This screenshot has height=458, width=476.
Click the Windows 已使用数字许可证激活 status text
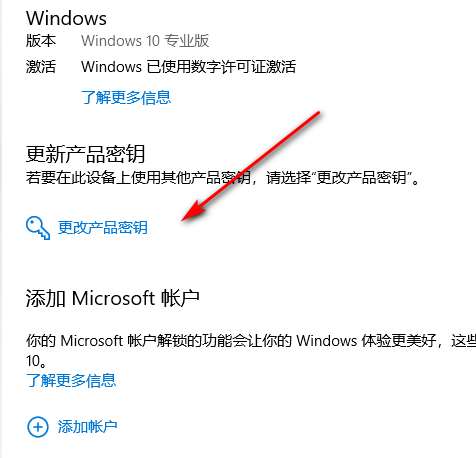[x=188, y=66]
